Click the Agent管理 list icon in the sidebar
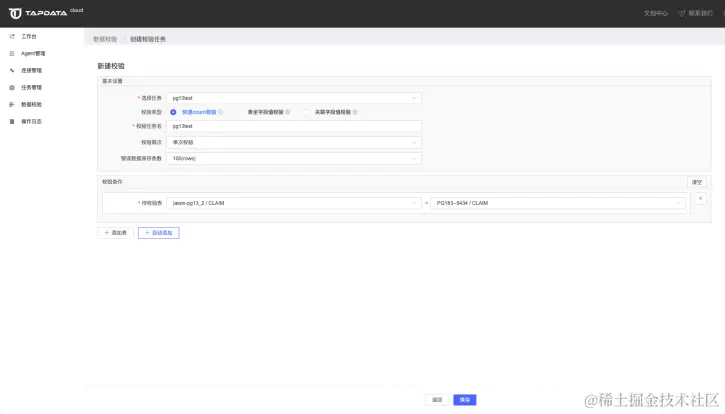The width and height of the screenshot is (725, 414). pyautogui.click(x=12, y=54)
